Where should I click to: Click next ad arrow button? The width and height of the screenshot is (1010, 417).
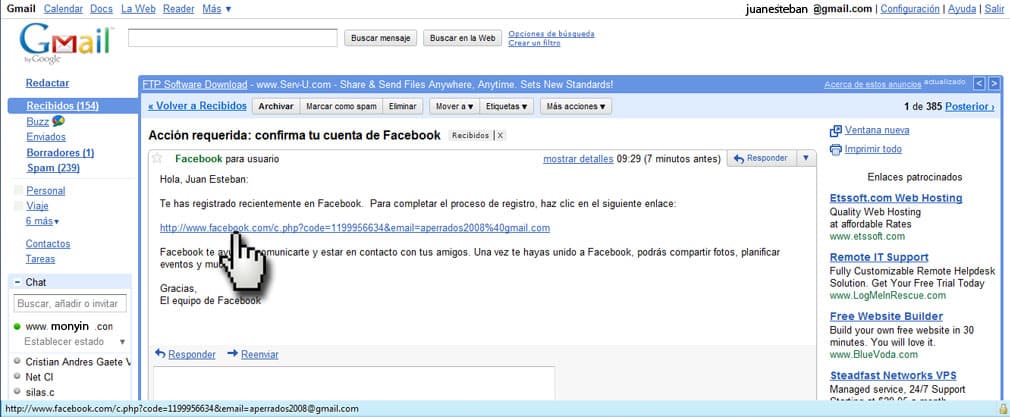click(995, 84)
